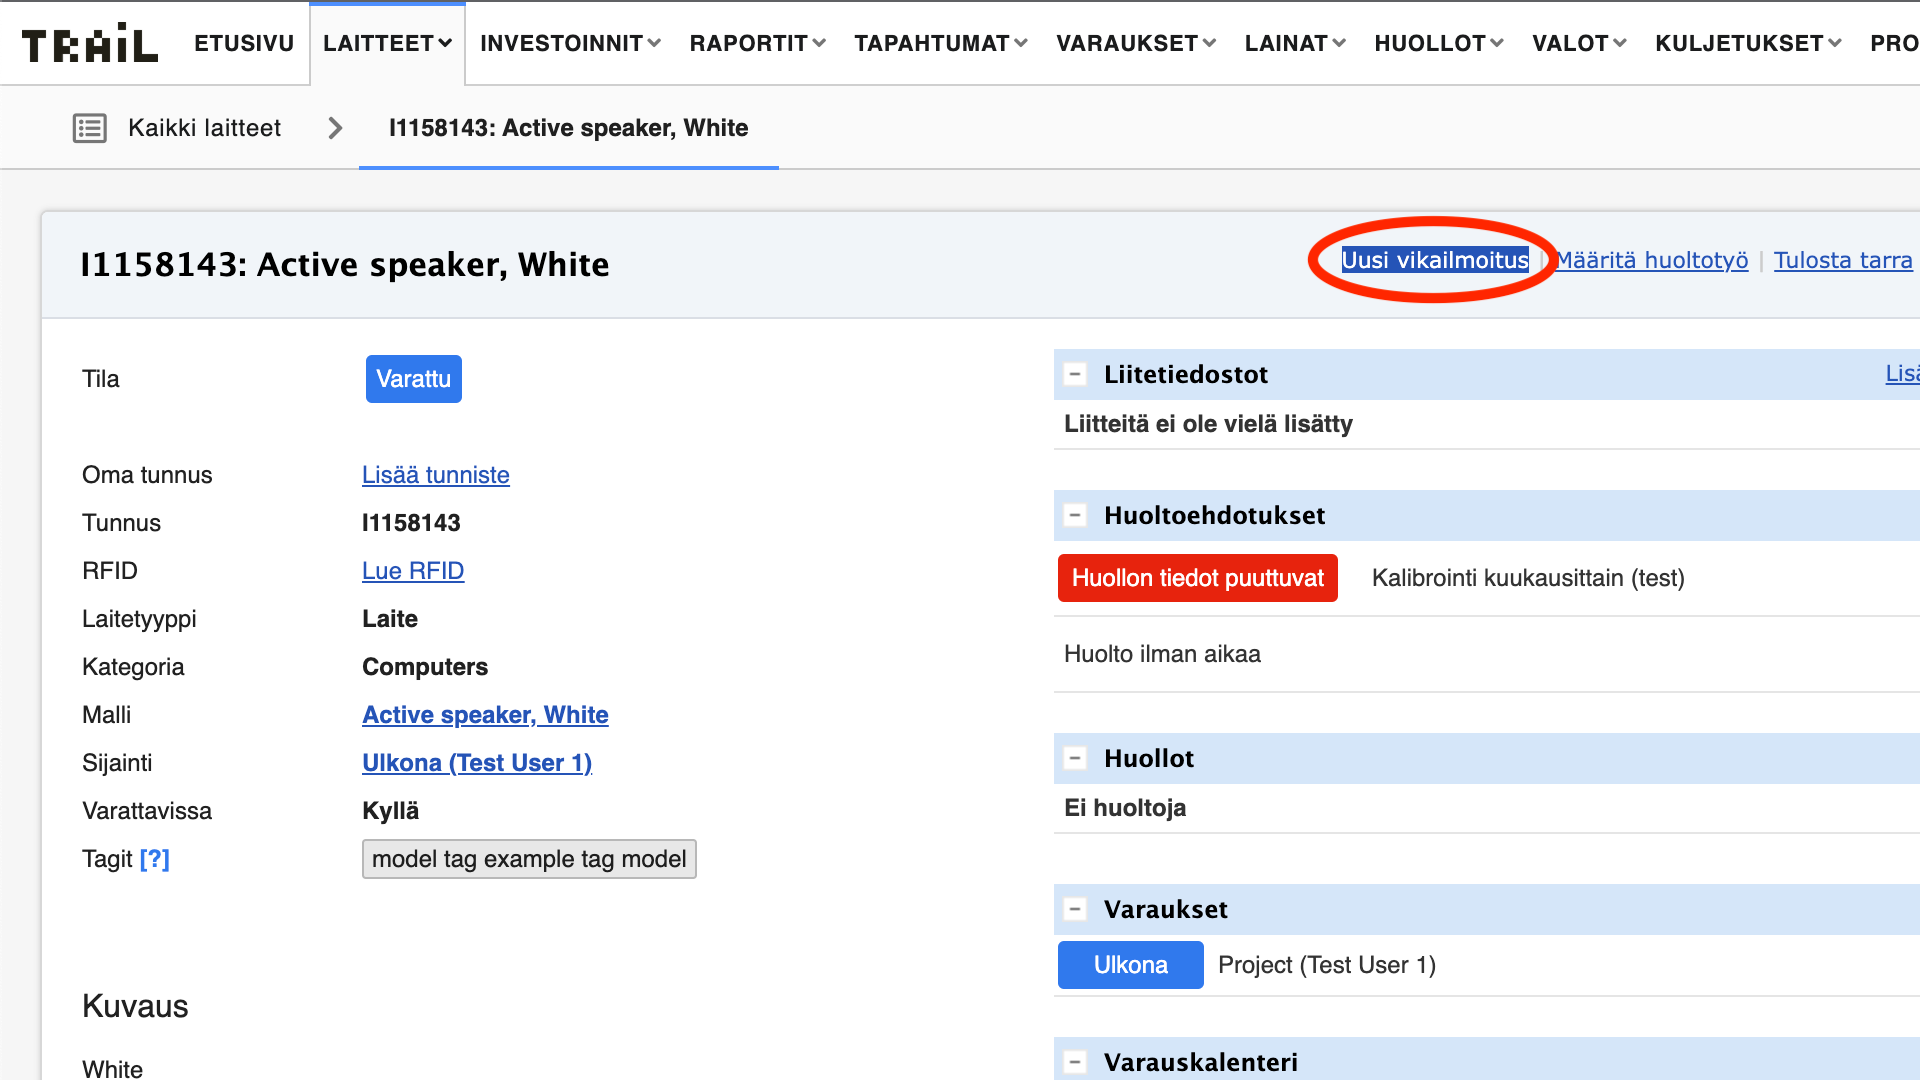The image size is (1920, 1080).
Task: Collapse the Varaukset section
Action: (x=1075, y=910)
